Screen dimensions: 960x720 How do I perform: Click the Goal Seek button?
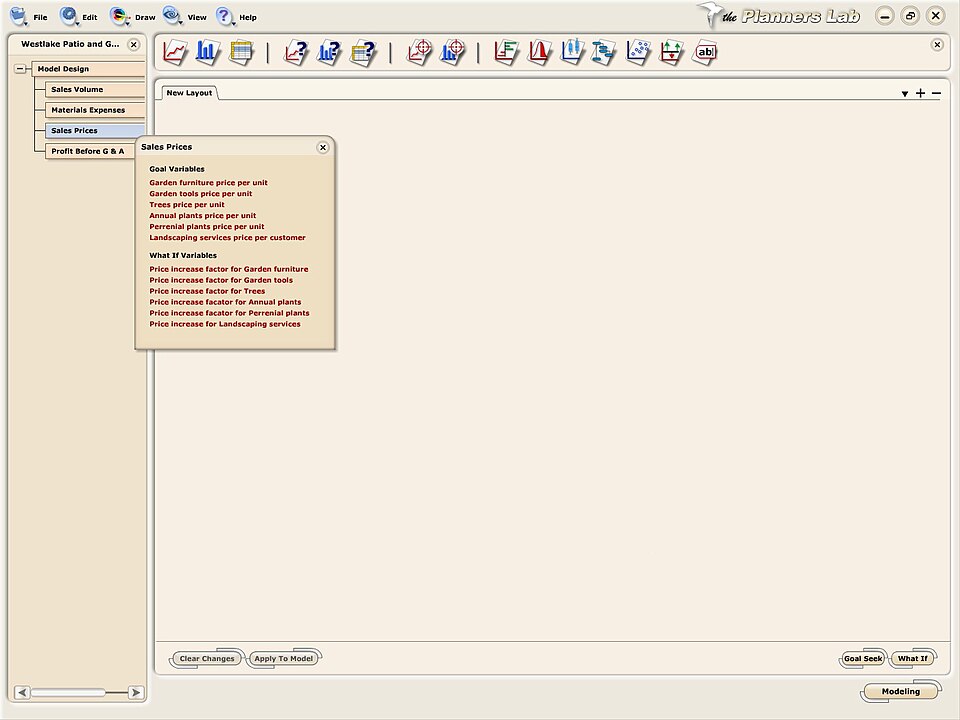(x=863, y=659)
